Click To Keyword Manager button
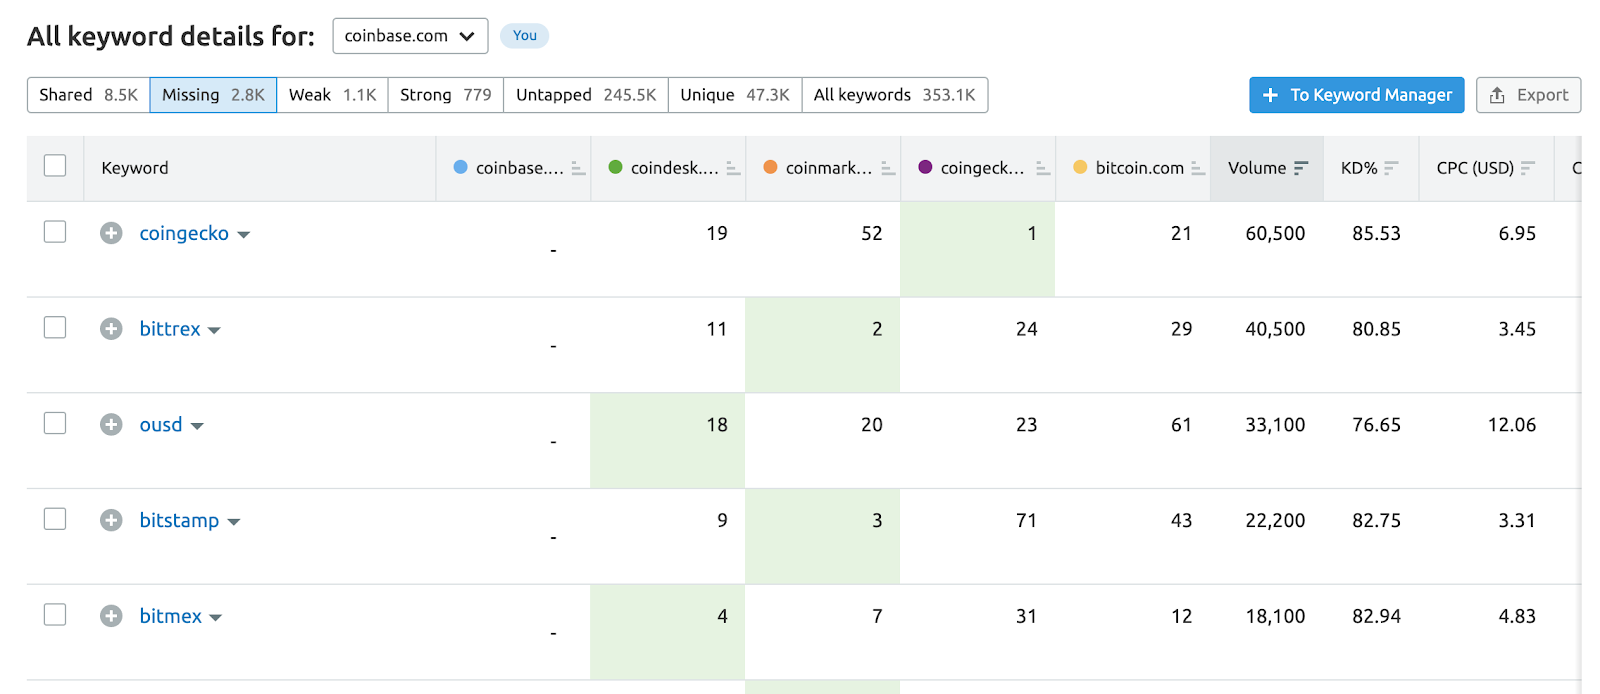The width and height of the screenshot is (1600, 694). coord(1357,95)
